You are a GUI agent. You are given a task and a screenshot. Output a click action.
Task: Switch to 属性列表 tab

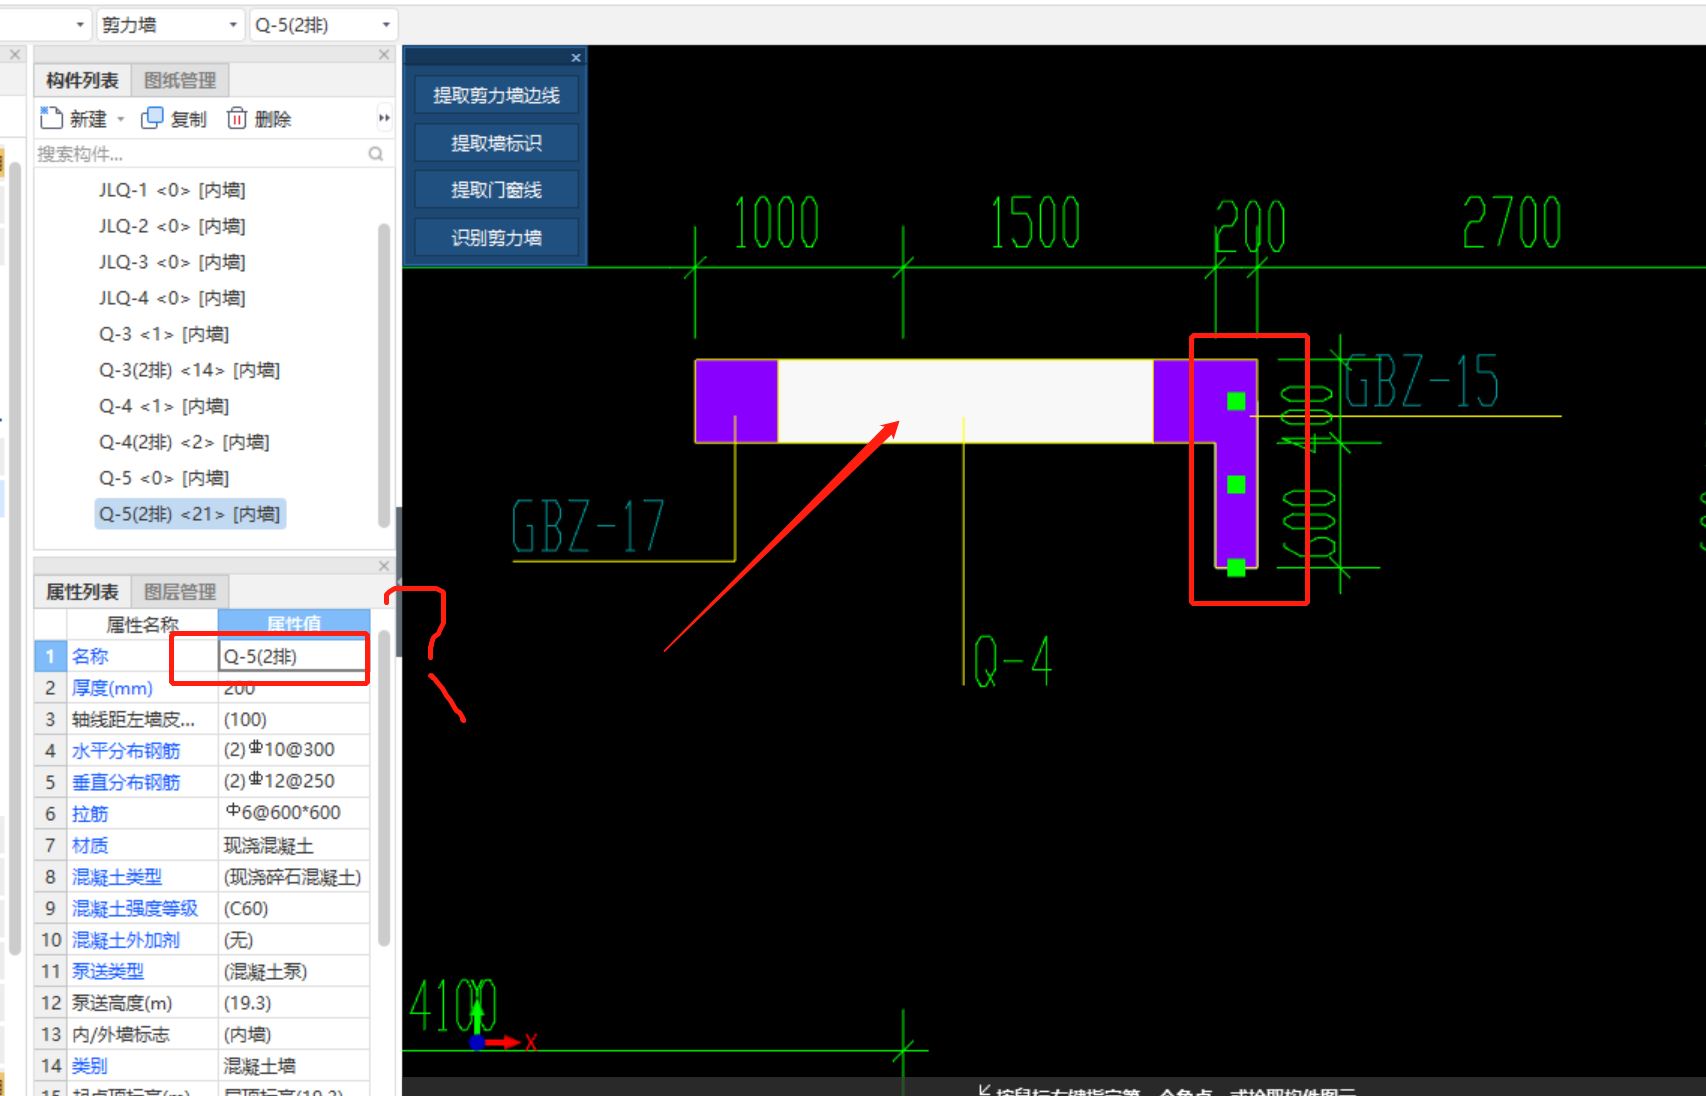(x=82, y=592)
